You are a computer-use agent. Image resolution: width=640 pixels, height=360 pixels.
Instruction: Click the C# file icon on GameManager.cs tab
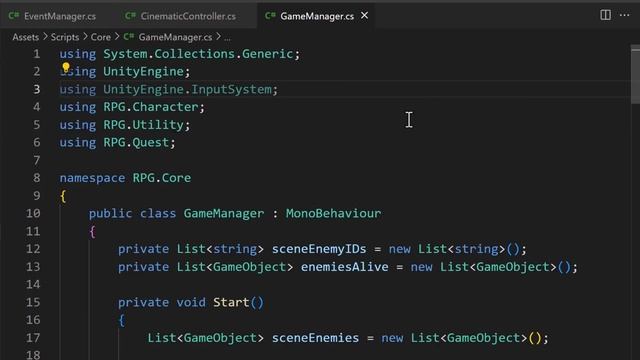click(270, 16)
